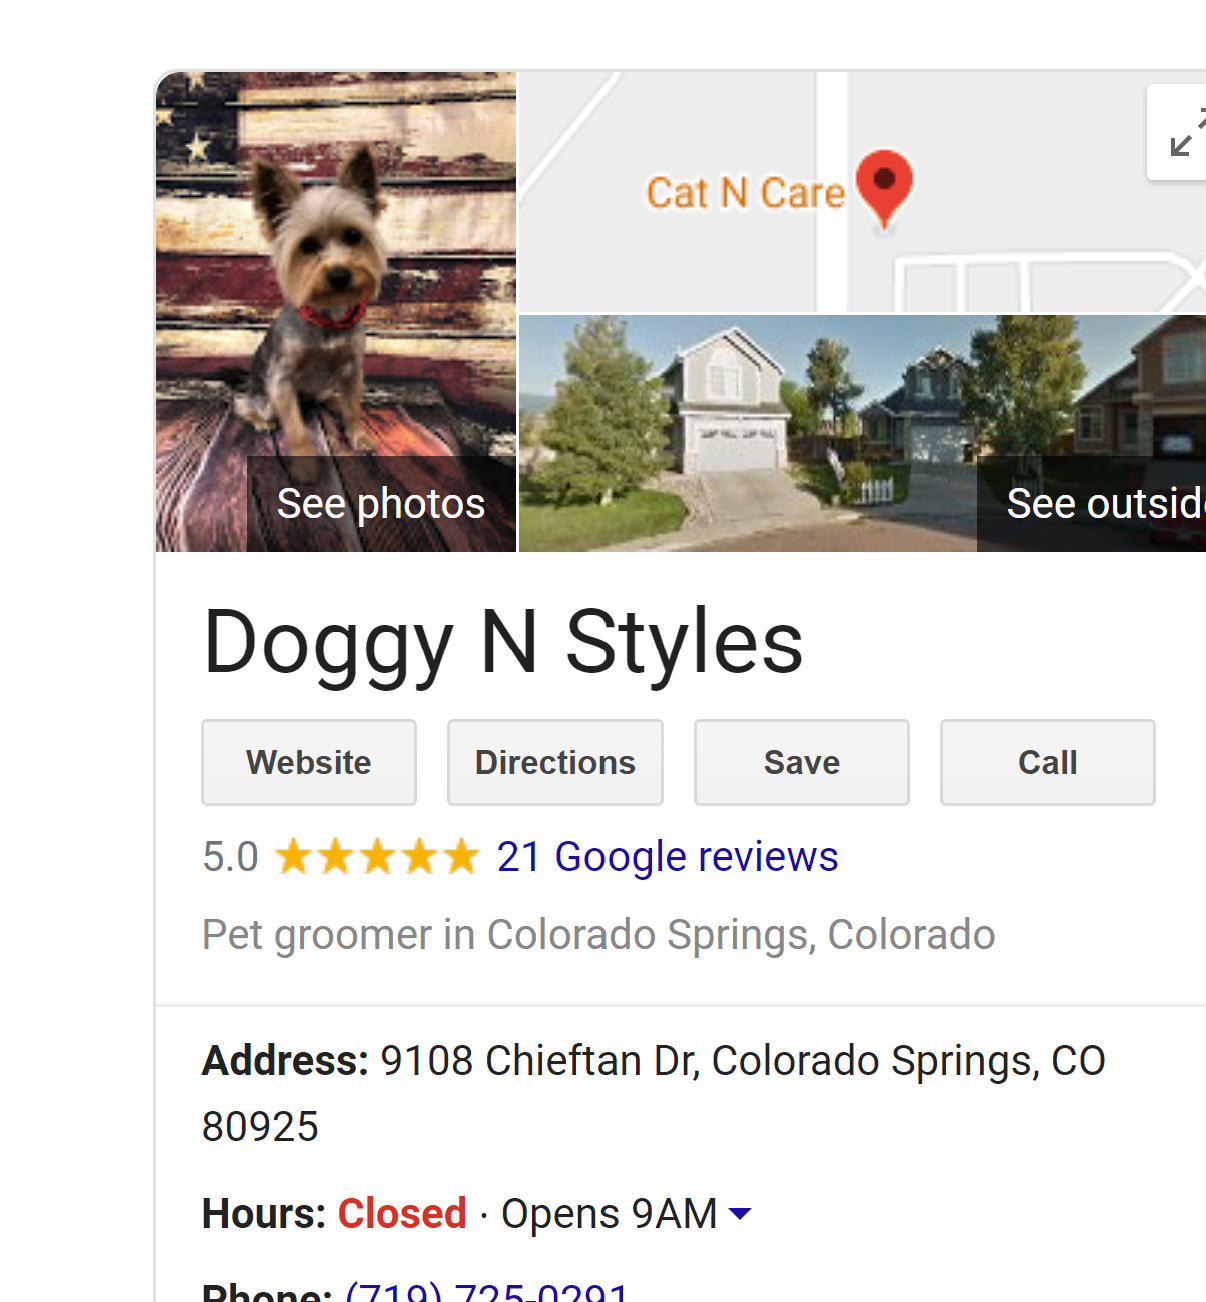Click the five gold rating stars

point(377,857)
